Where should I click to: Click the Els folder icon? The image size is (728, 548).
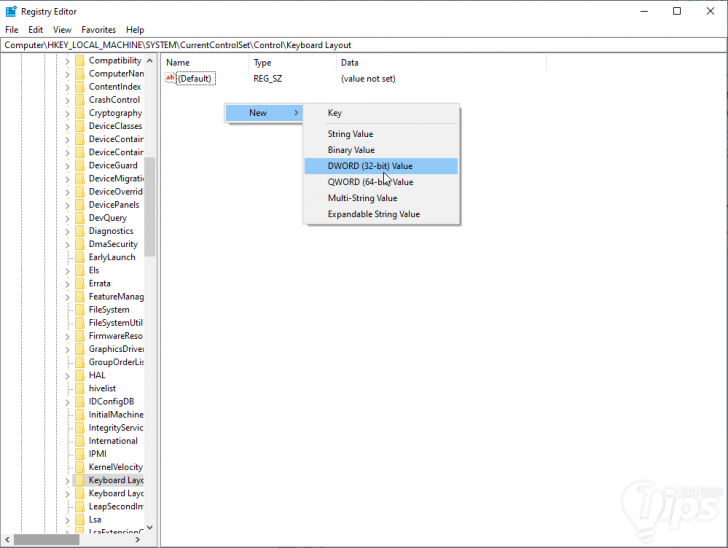[80, 270]
